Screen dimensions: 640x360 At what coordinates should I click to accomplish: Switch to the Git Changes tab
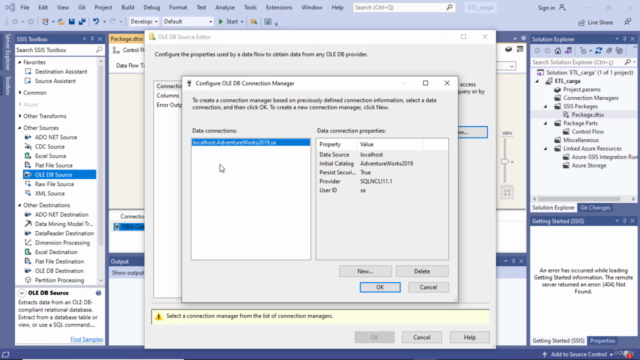(x=595, y=208)
